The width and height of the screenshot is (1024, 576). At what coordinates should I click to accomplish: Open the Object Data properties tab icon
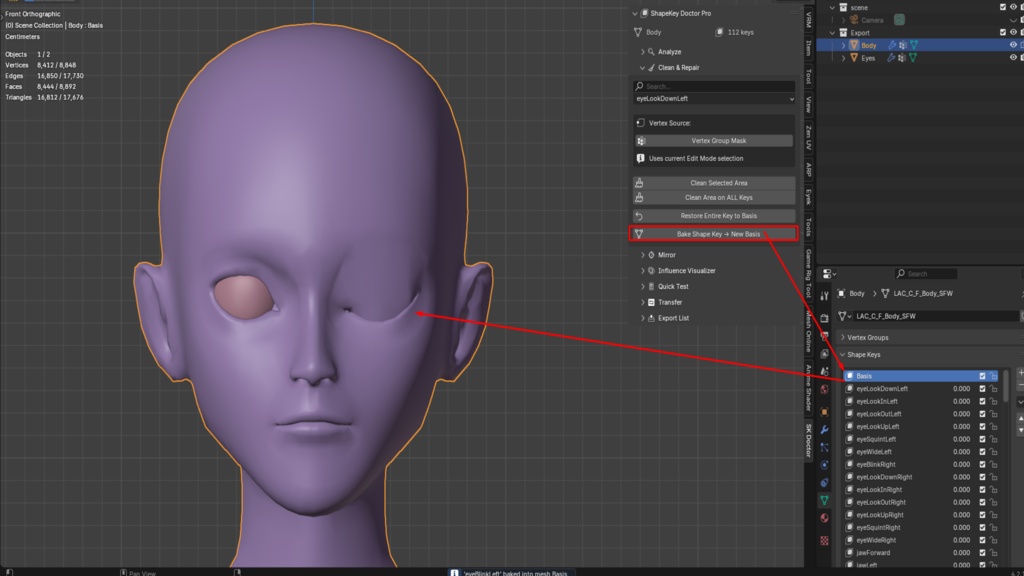tap(824, 500)
